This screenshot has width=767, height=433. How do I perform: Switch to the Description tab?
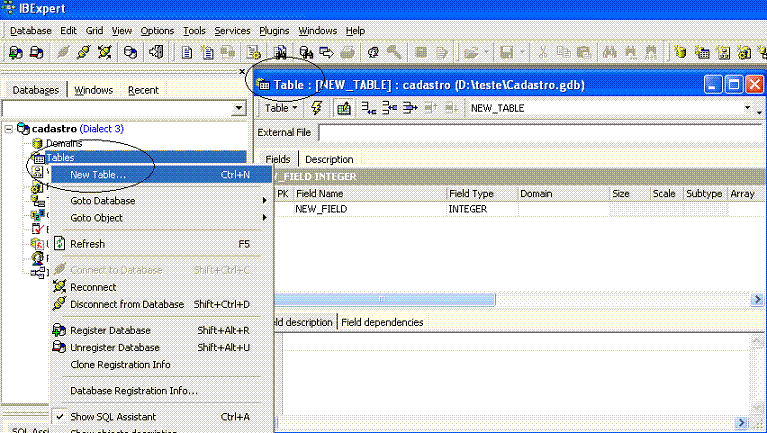[329, 160]
